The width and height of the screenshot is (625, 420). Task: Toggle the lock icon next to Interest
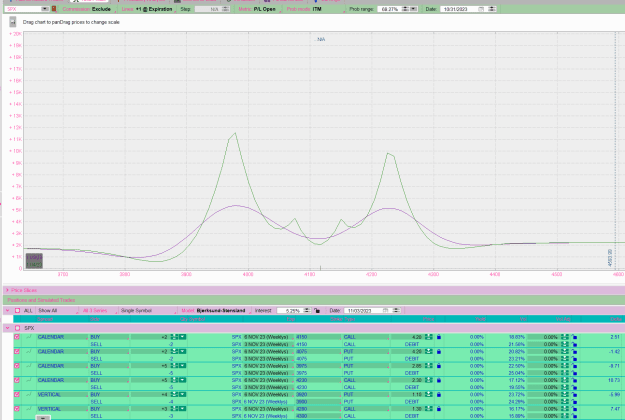coord(317,310)
